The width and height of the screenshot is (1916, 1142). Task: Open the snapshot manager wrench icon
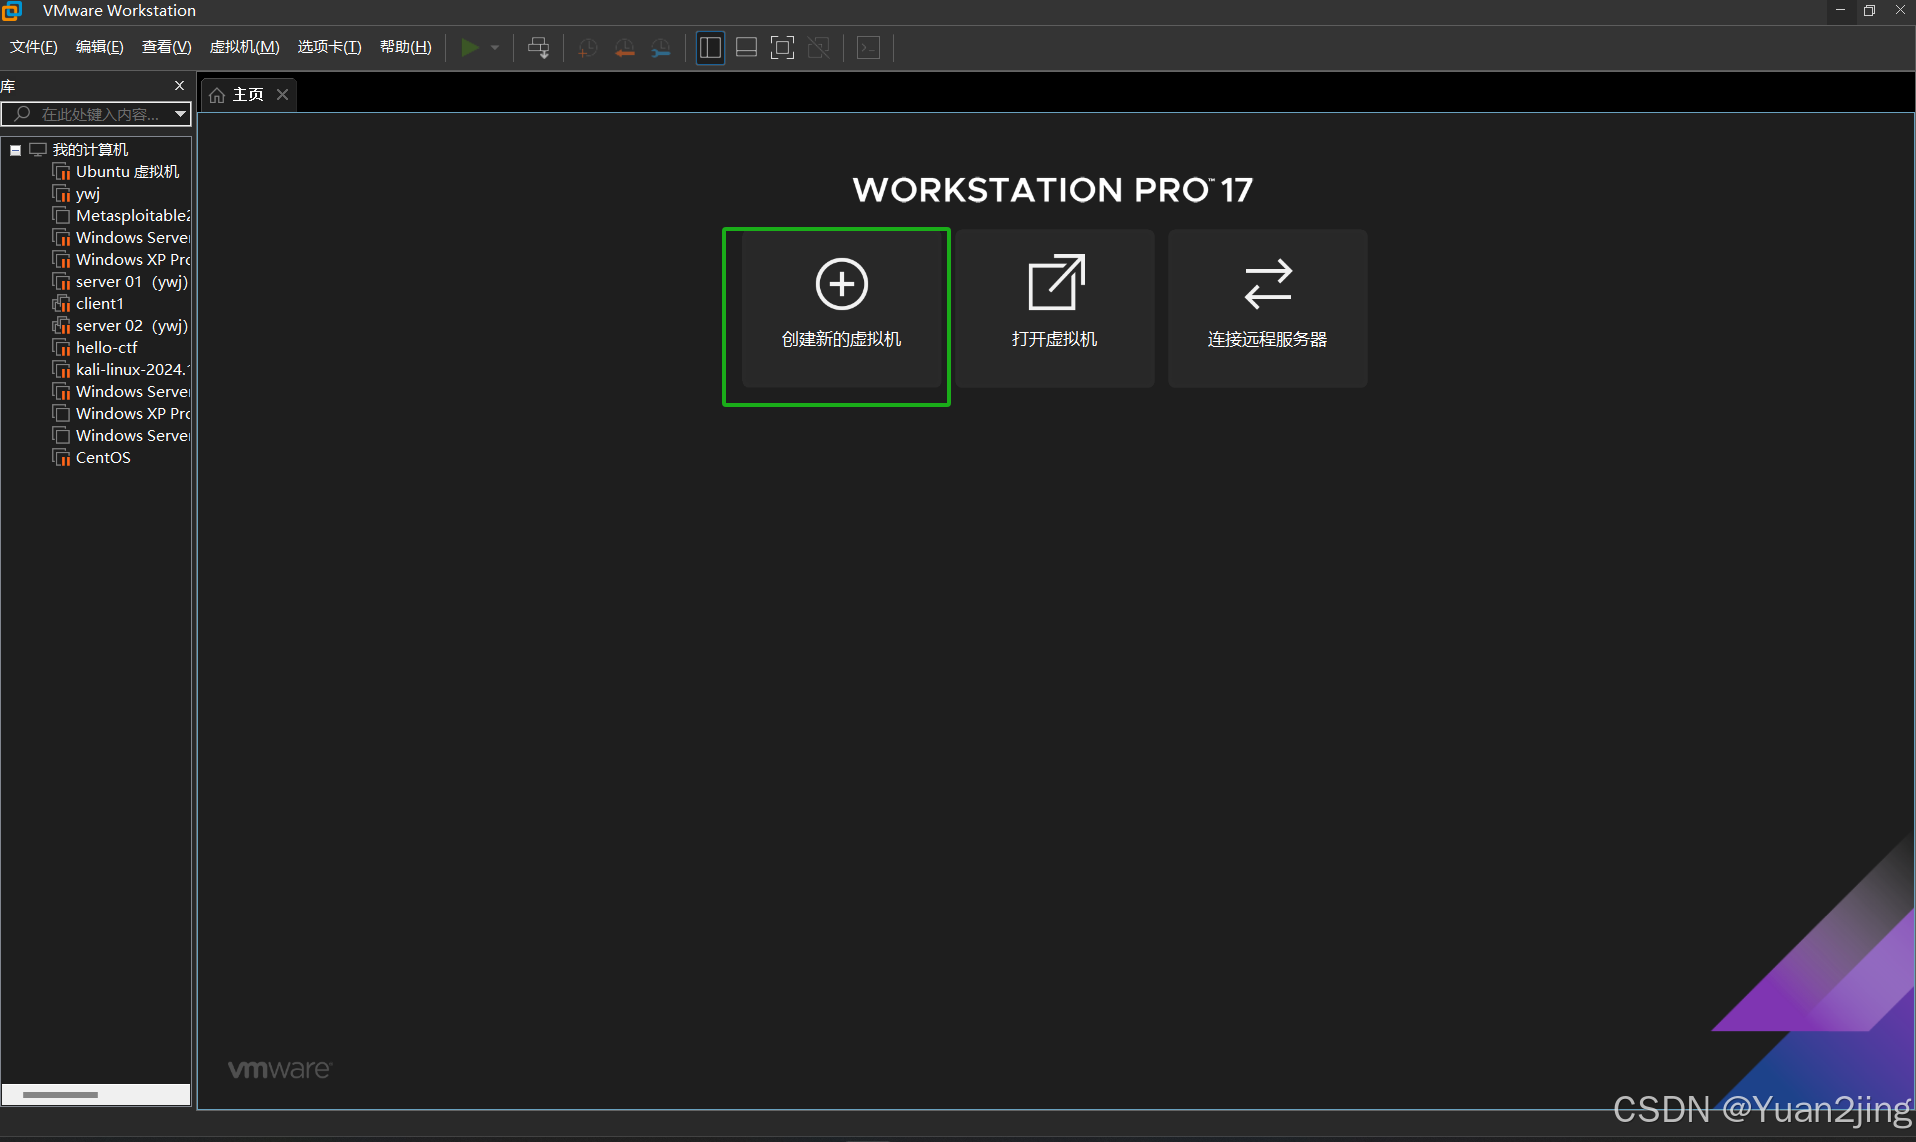point(660,47)
